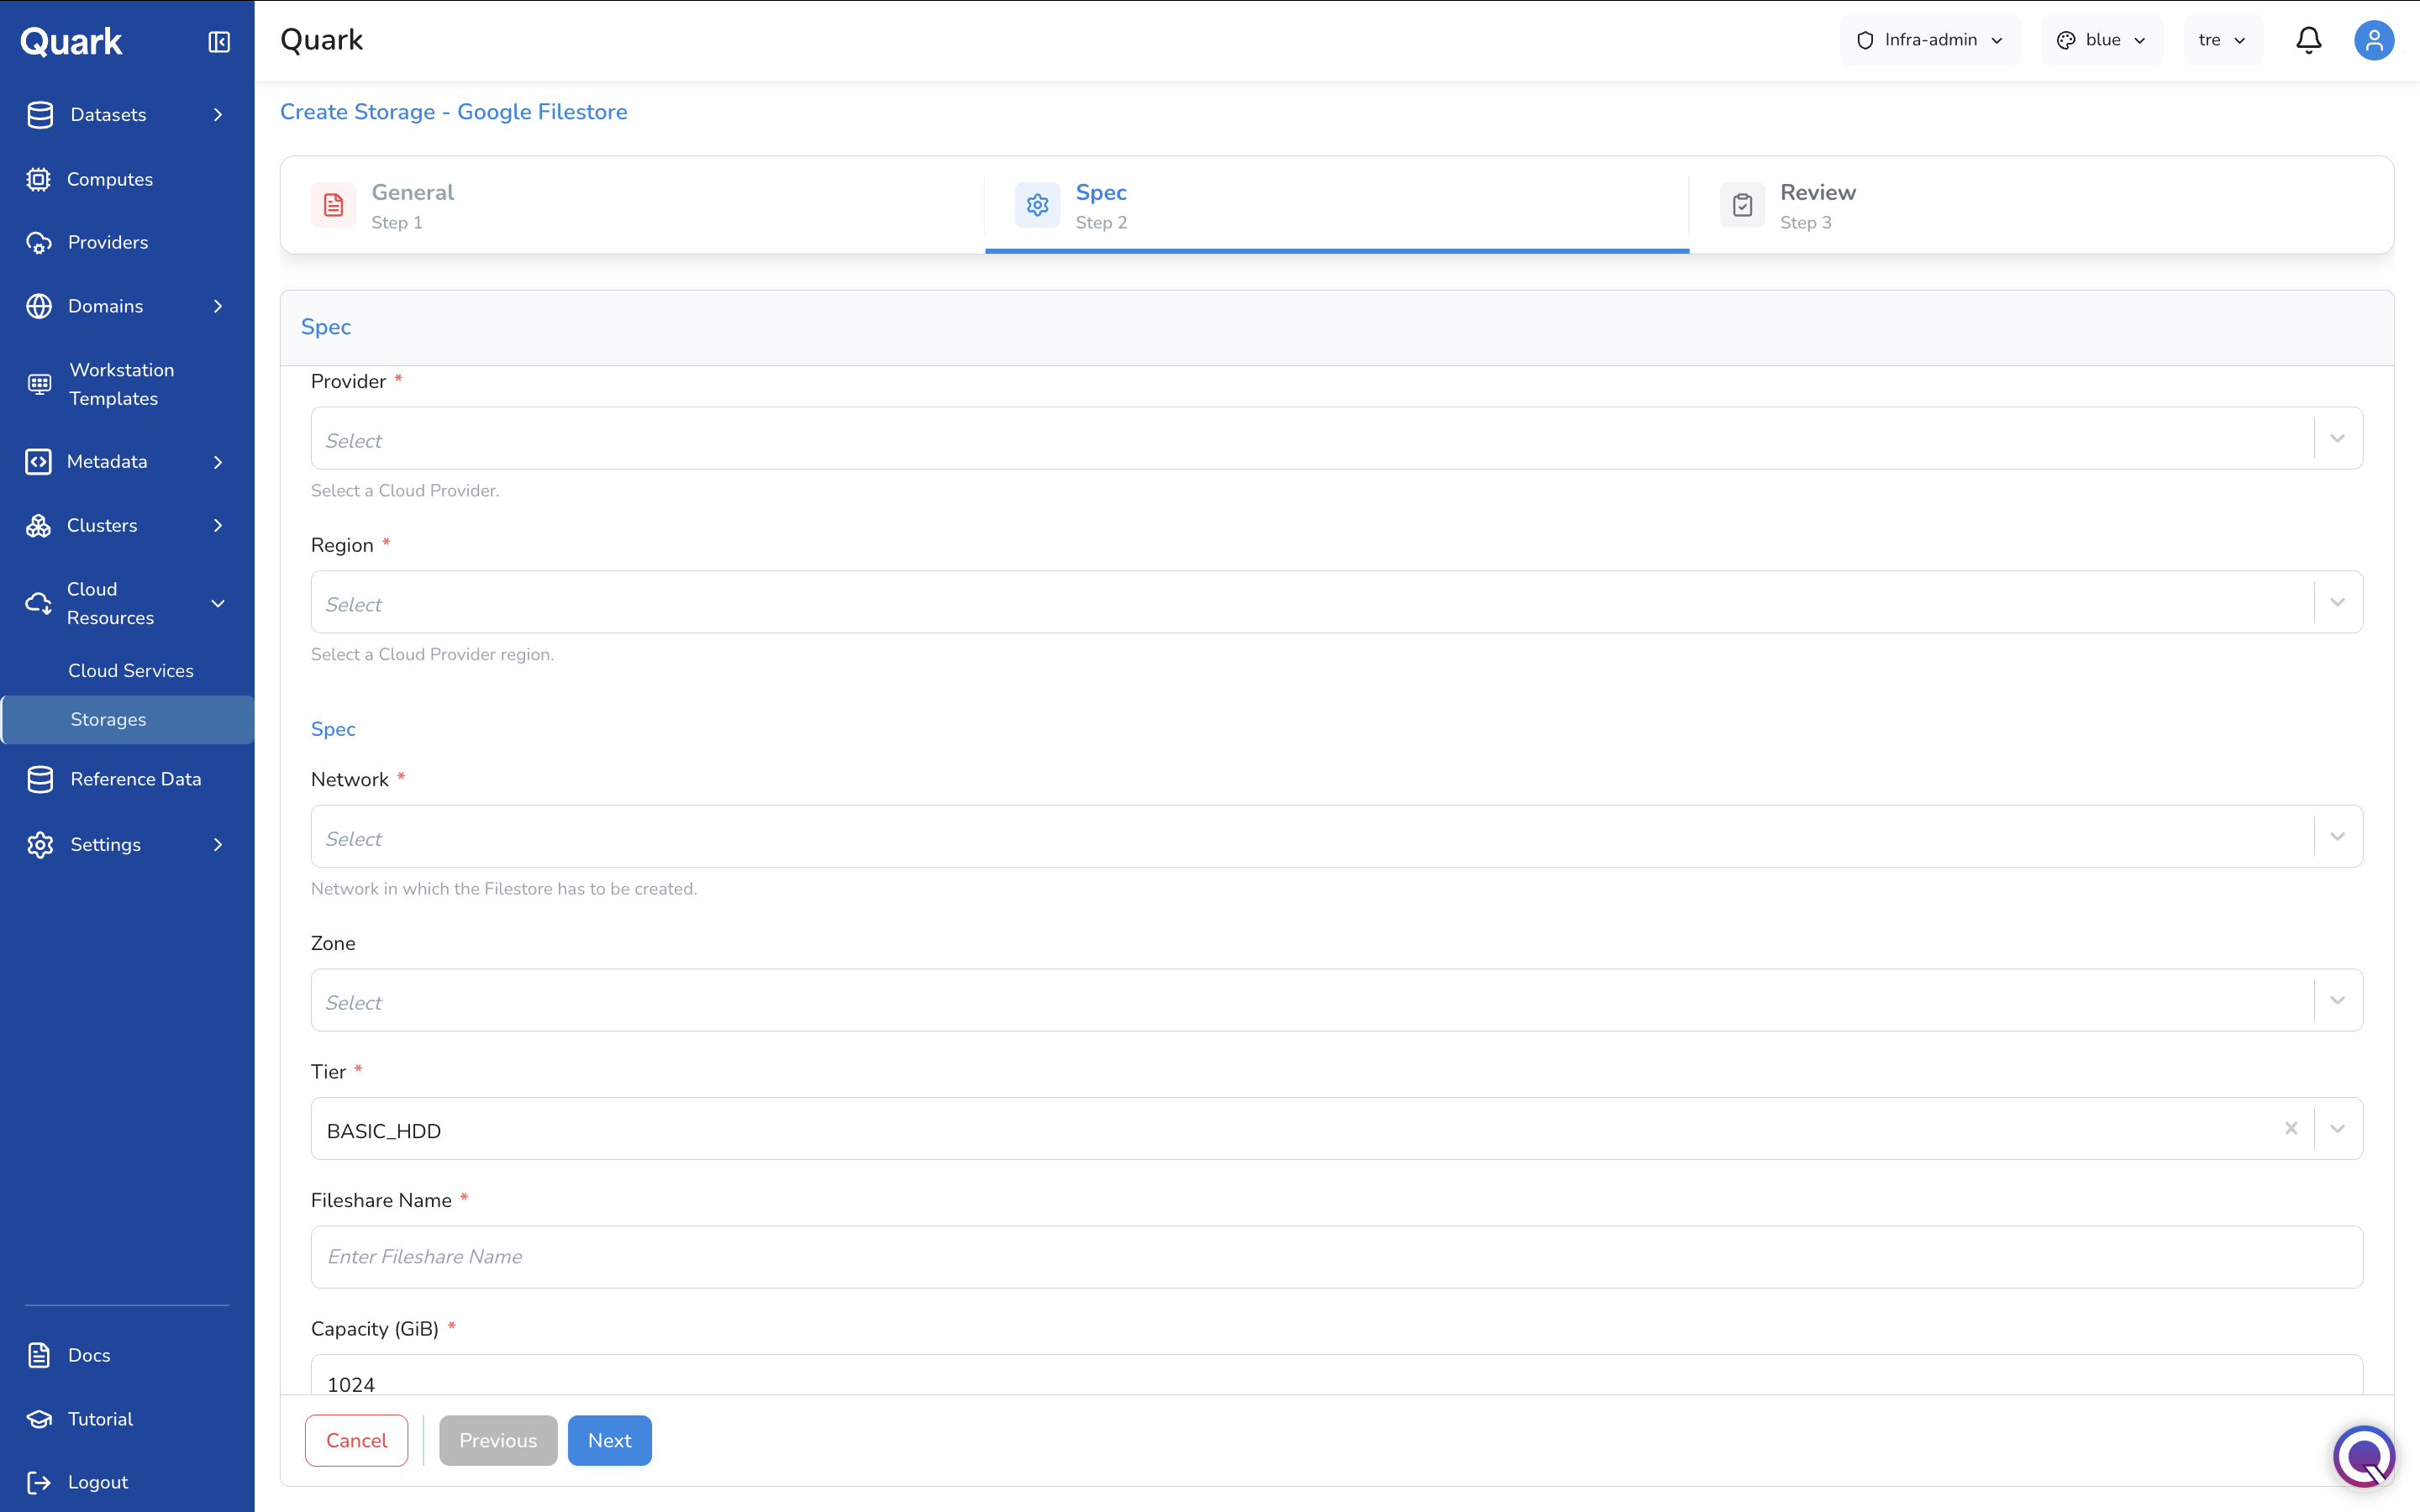Focus the Capacity (GiB) input field

1336,1375
